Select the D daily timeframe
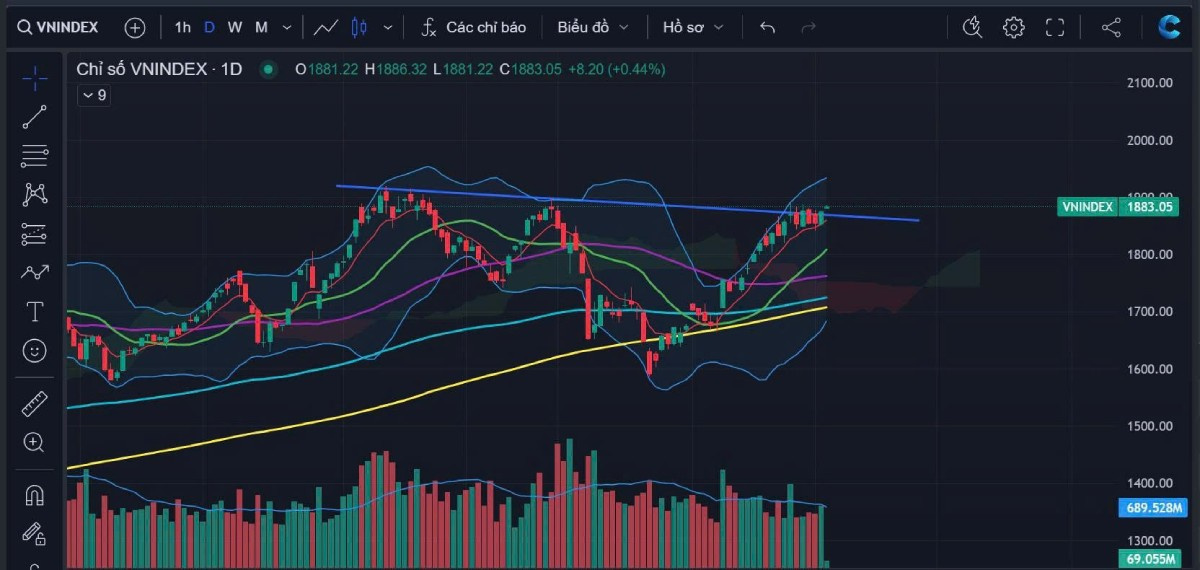This screenshot has height=570, width=1200. (x=209, y=27)
